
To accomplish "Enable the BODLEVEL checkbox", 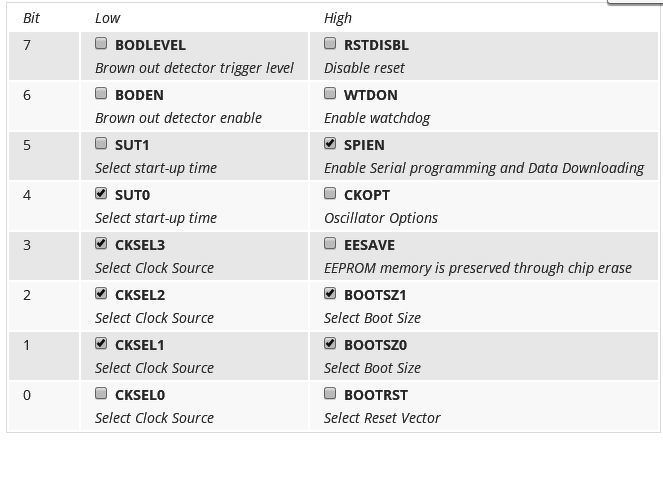I will (101, 44).
